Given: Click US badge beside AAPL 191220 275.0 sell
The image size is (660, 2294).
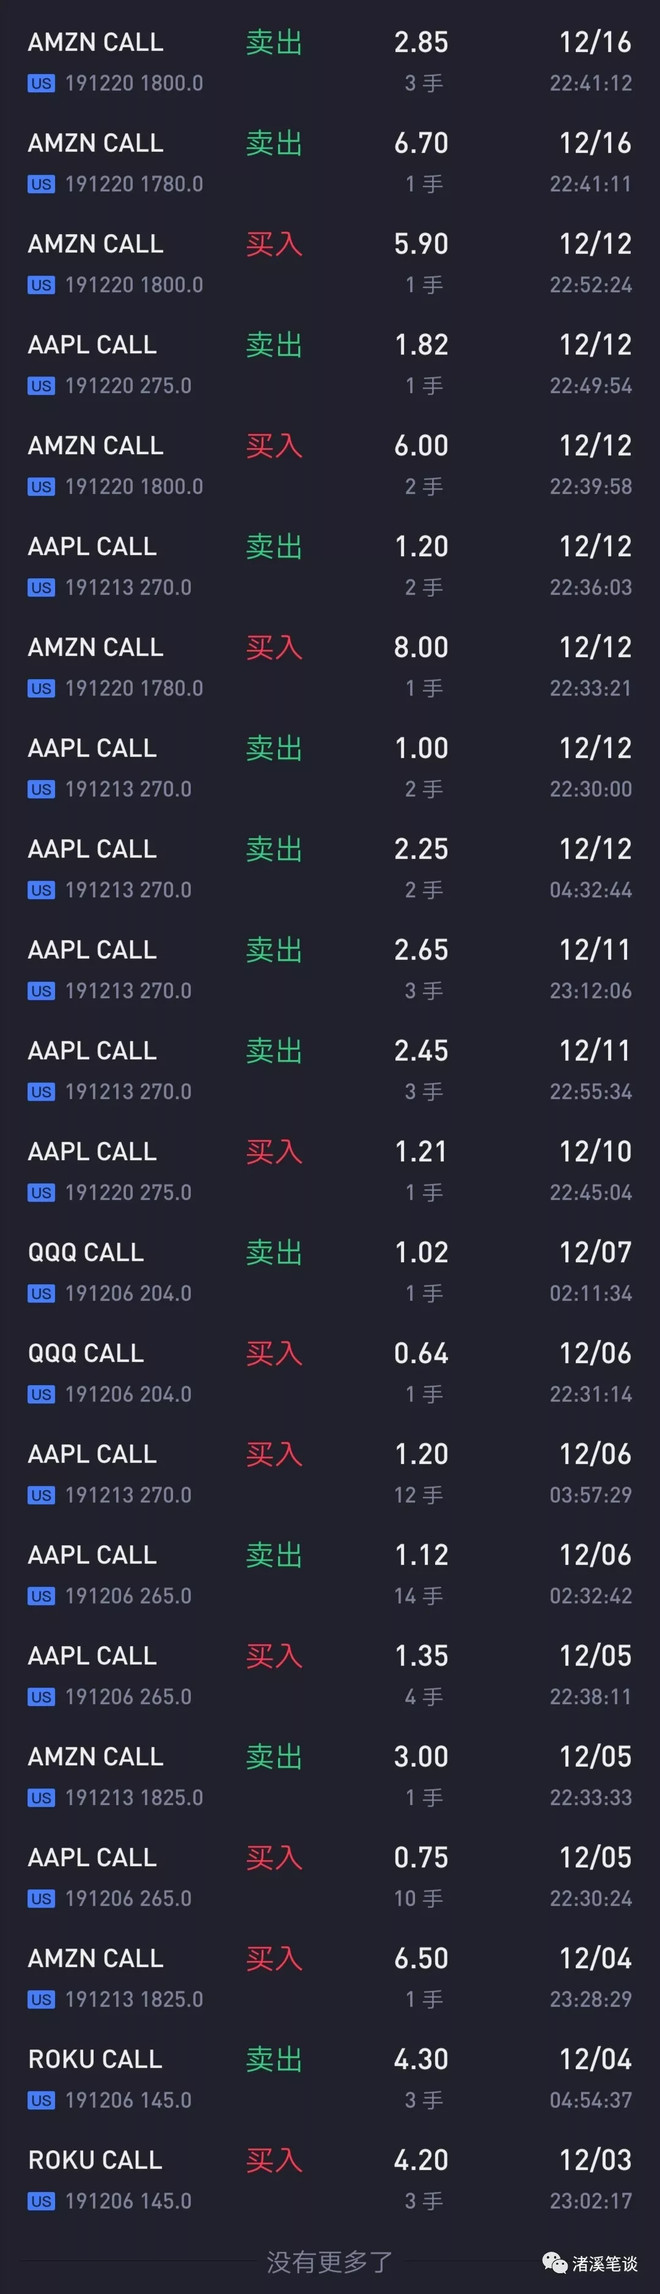Looking at the screenshot, I should click(x=41, y=386).
